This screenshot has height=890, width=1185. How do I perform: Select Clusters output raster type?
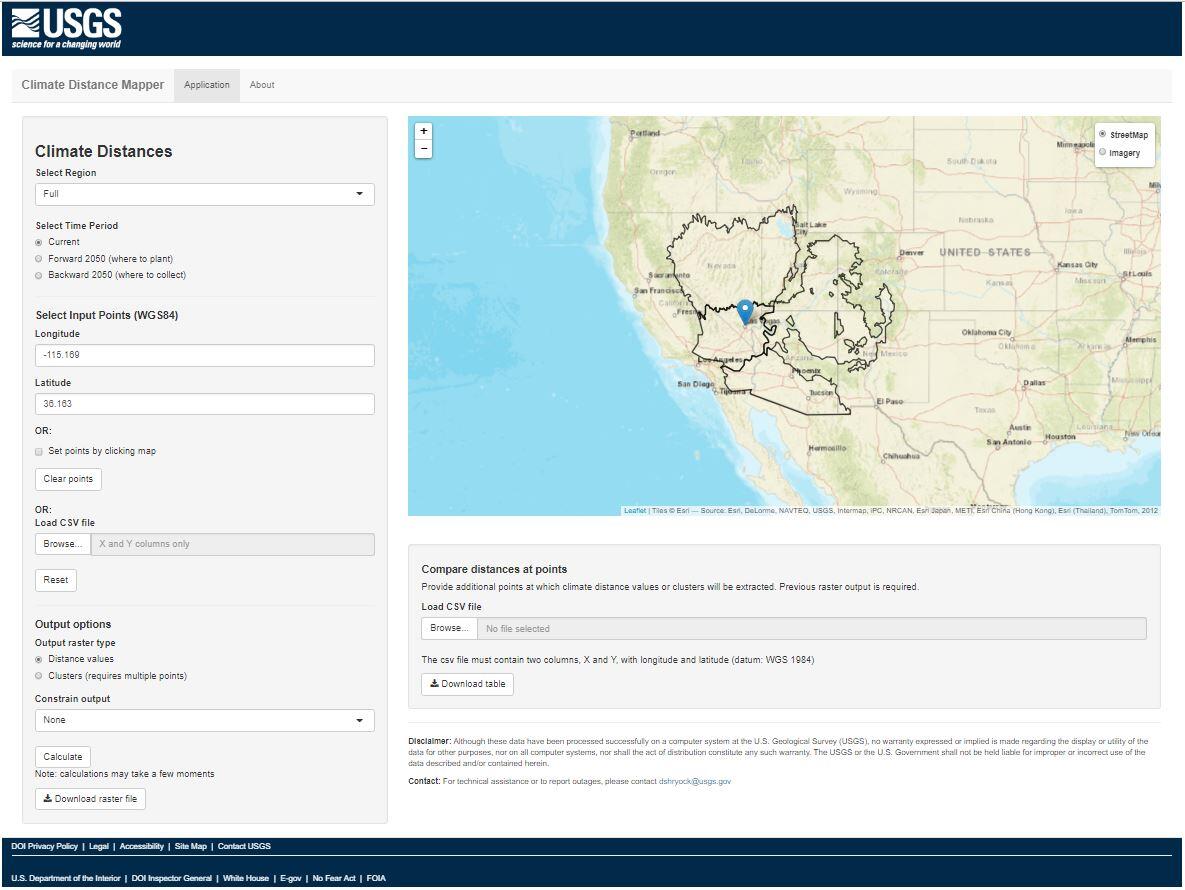coord(39,676)
